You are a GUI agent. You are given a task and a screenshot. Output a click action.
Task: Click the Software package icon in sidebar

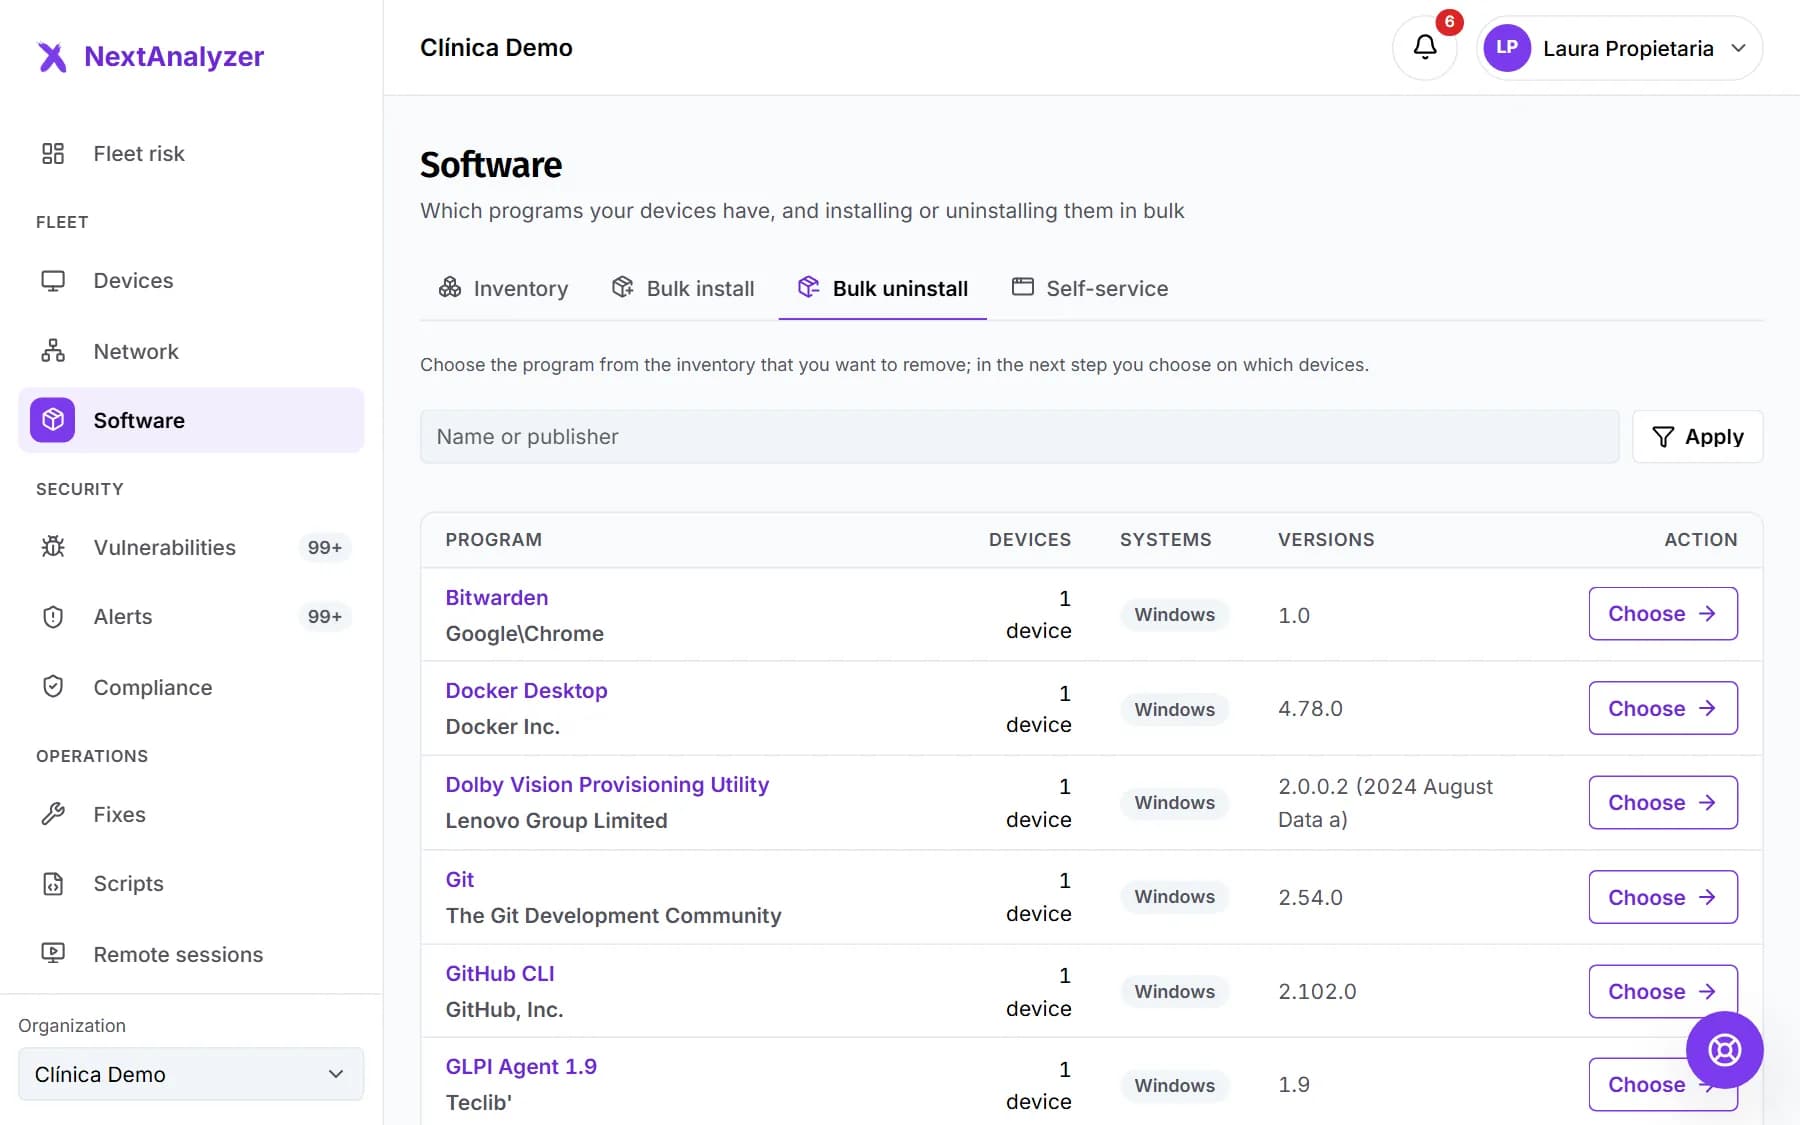[52, 420]
